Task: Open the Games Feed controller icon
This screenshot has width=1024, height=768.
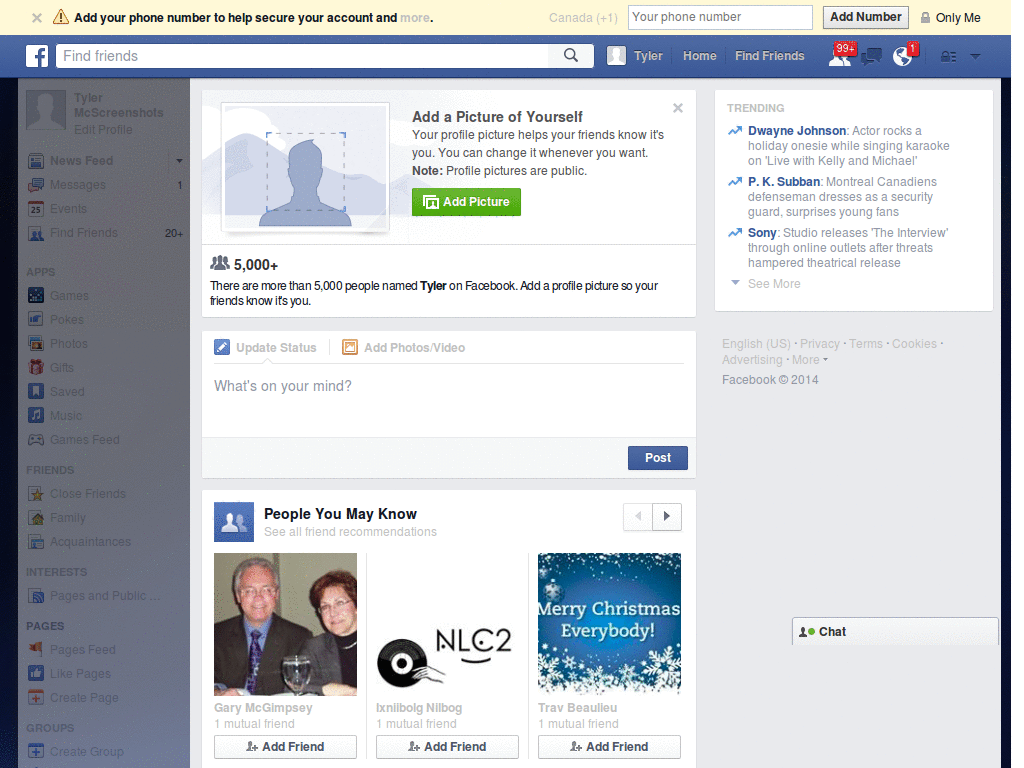Action: click(x=36, y=440)
